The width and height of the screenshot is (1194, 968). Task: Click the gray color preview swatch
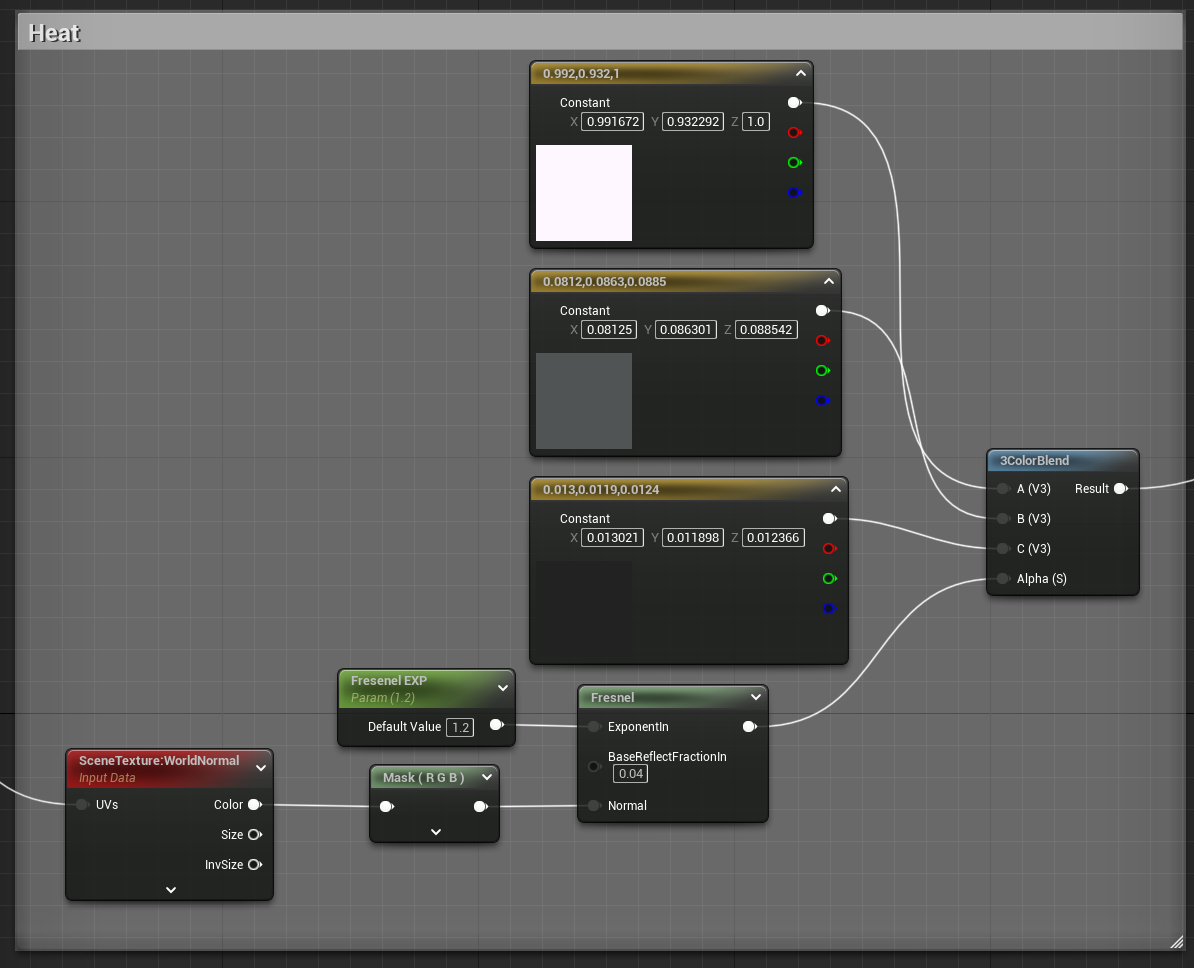(584, 401)
